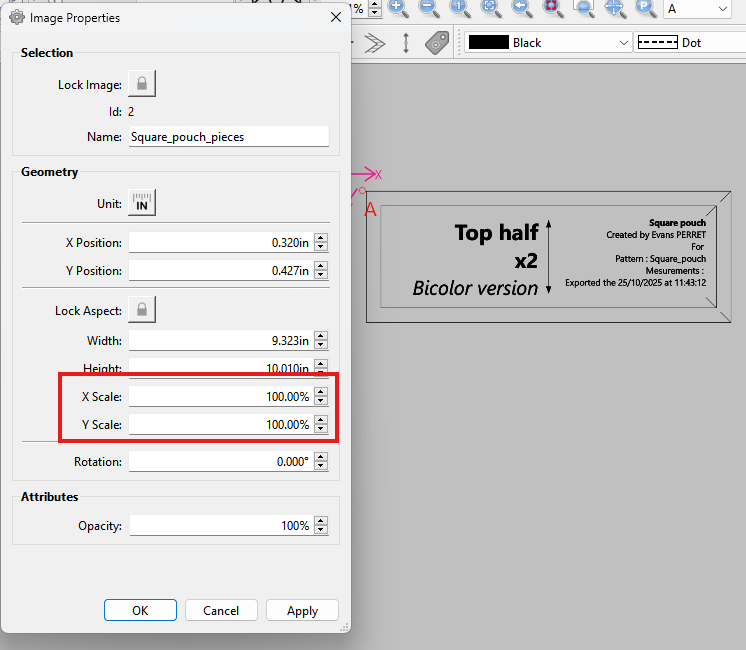Viewport: 746px width, 650px height.
Task: Select the Zoom to 1:1 icon
Action: click(460, 8)
